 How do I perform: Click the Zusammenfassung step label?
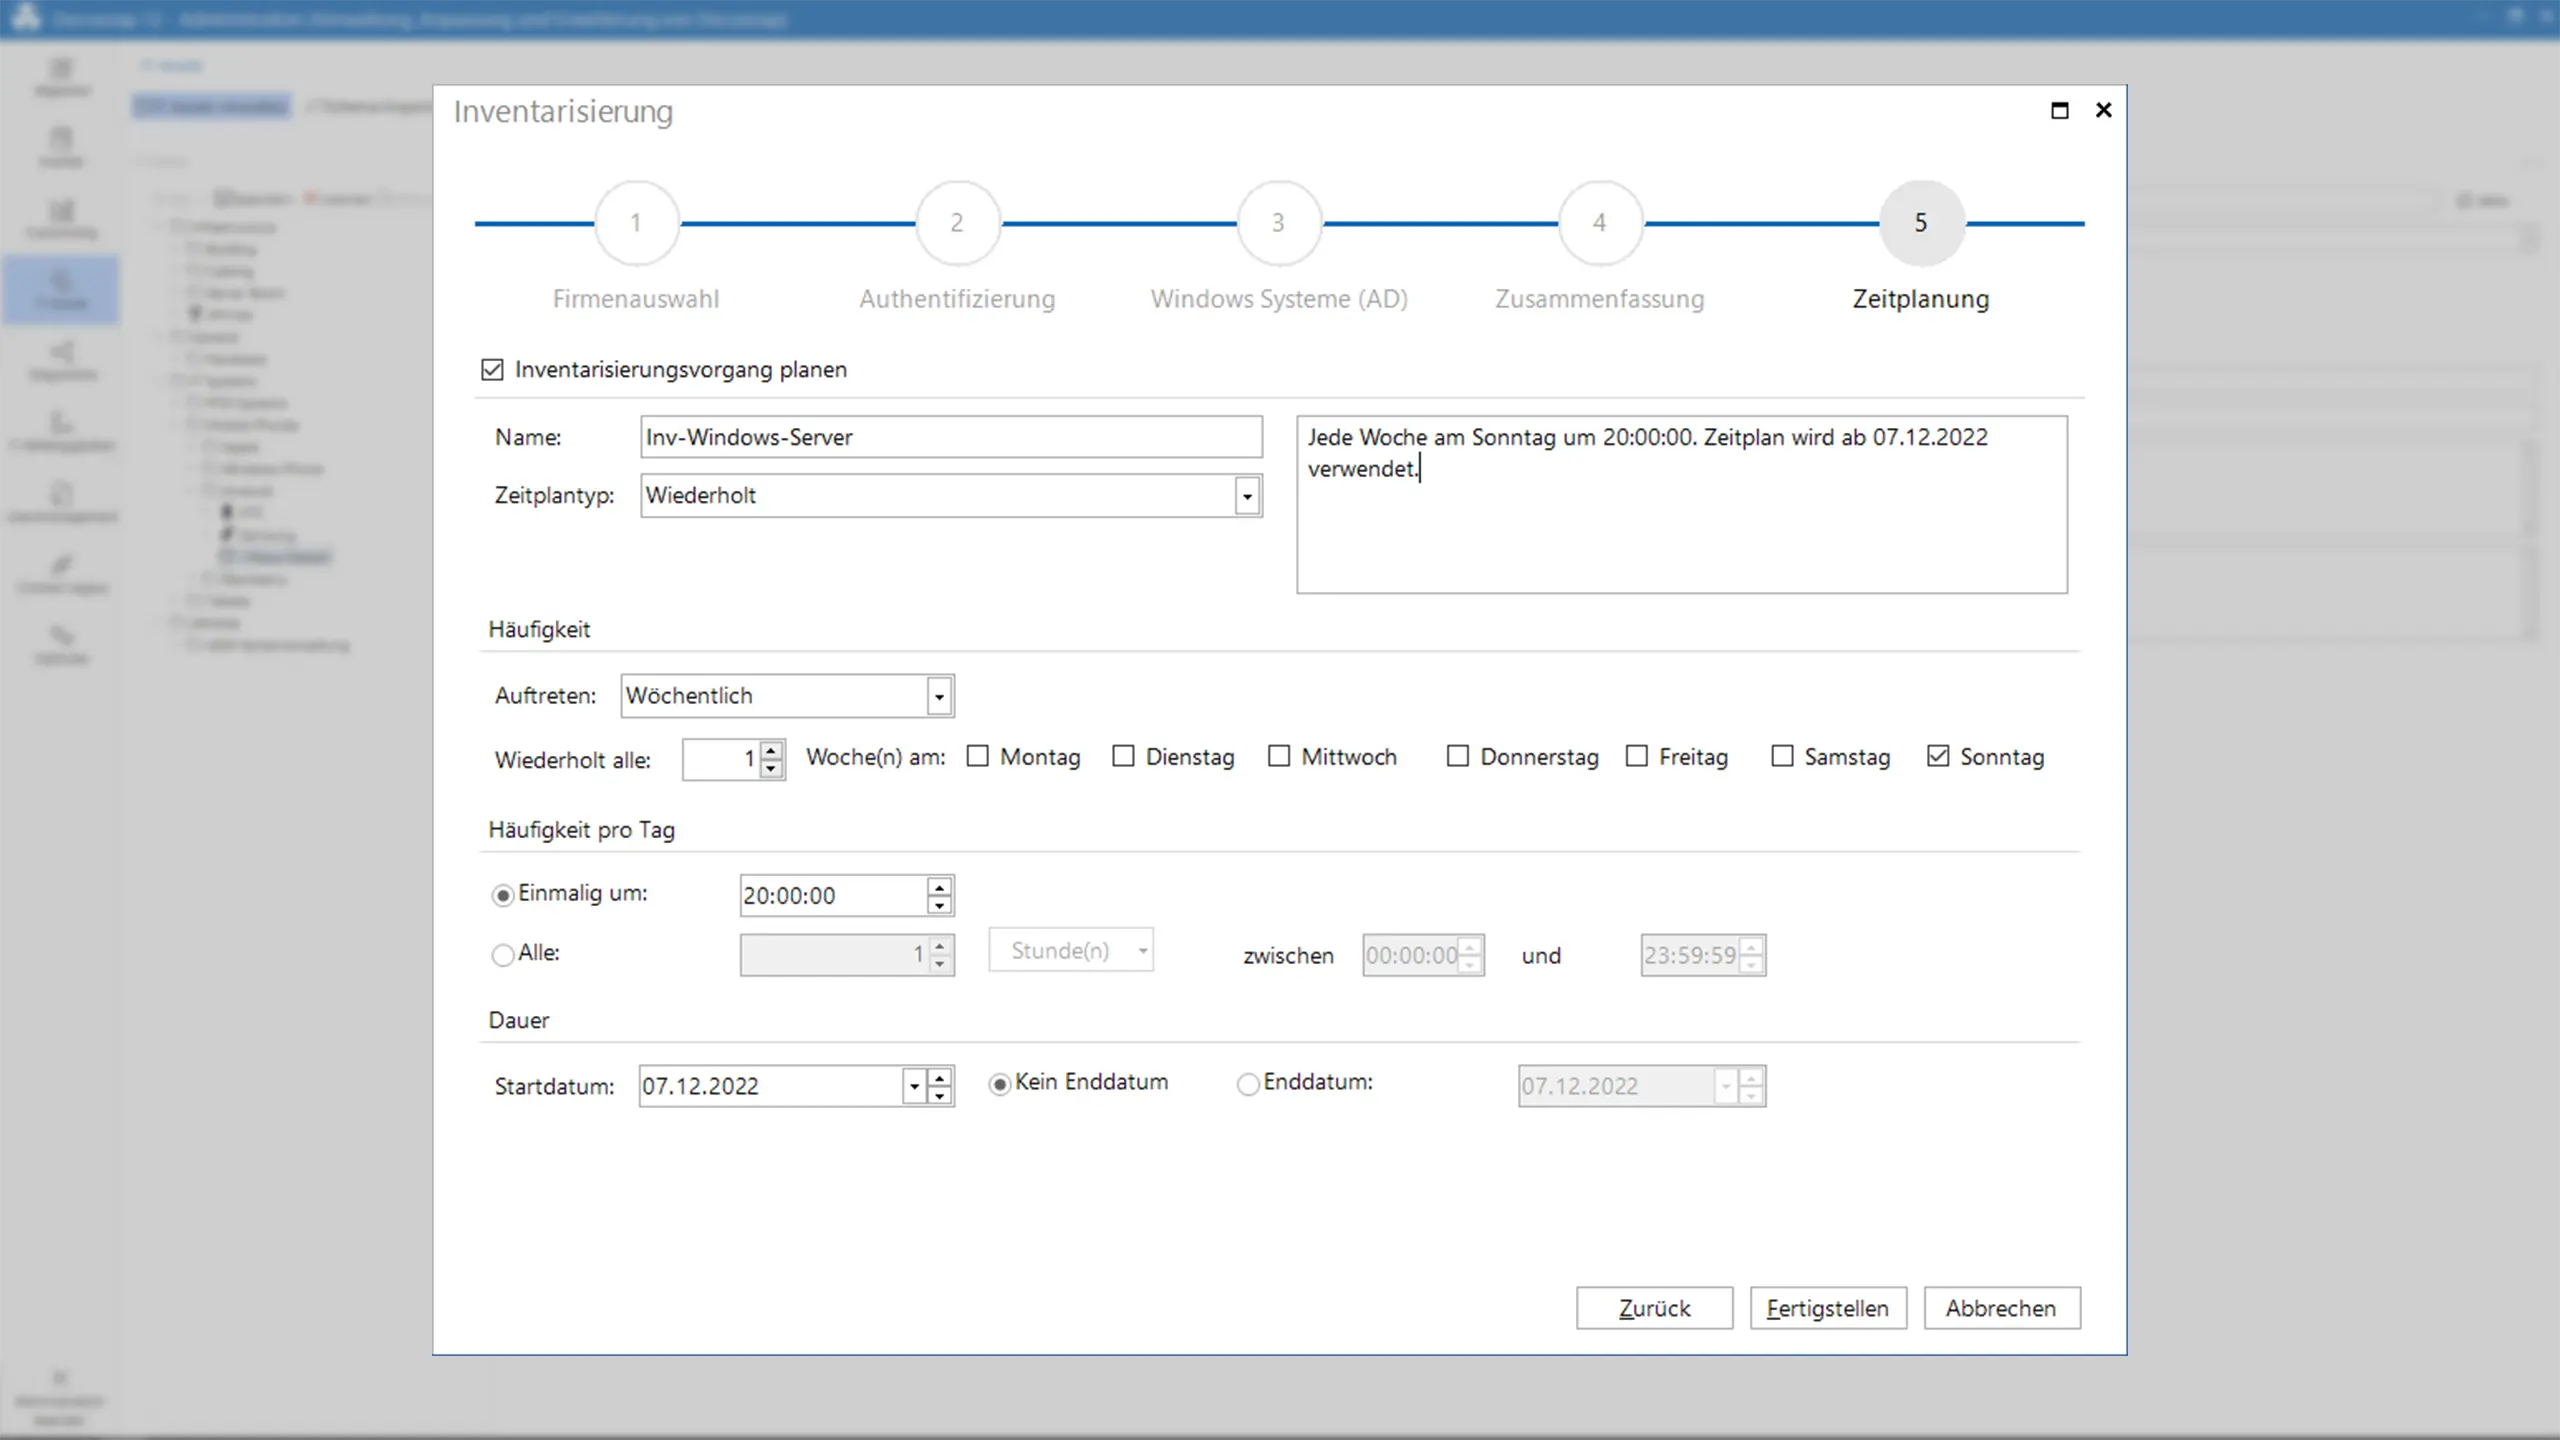click(x=1599, y=299)
